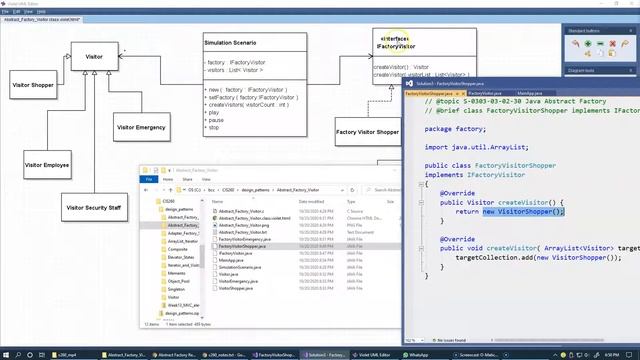
Task: Select the Memento folder in navigation tree
Action: pos(176,273)
